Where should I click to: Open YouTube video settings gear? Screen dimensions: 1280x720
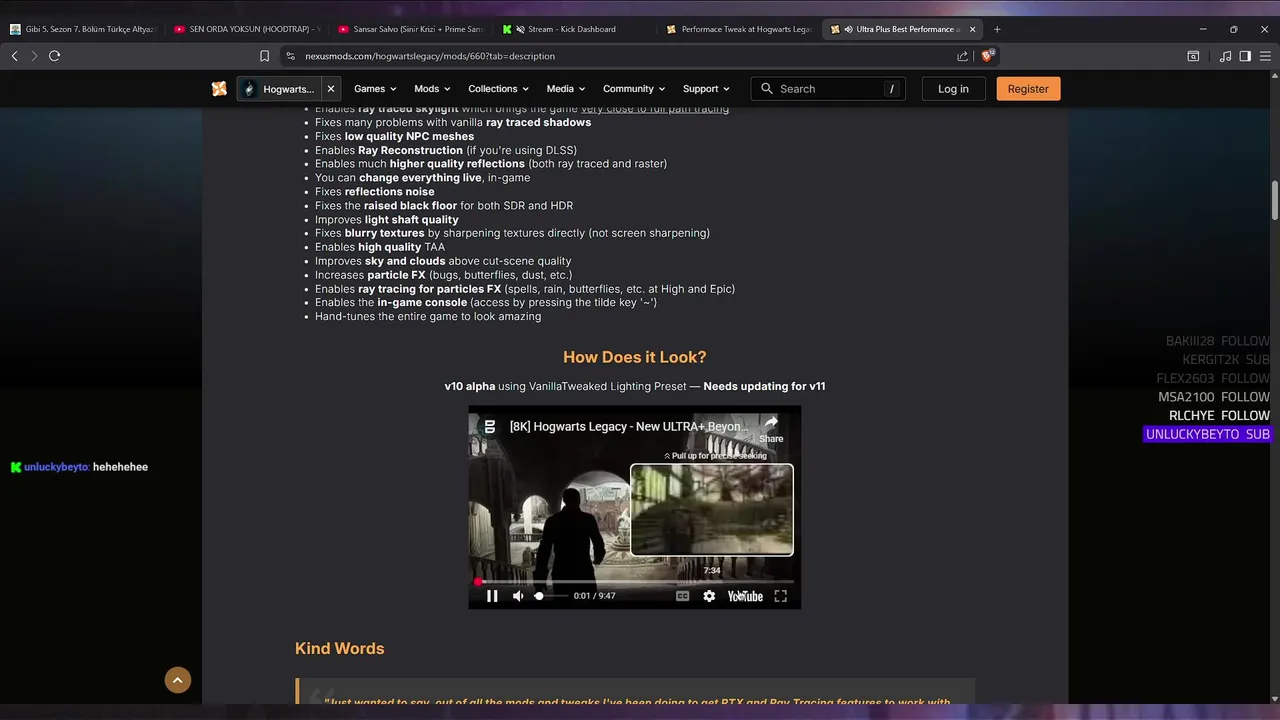(x=709, y=596)
